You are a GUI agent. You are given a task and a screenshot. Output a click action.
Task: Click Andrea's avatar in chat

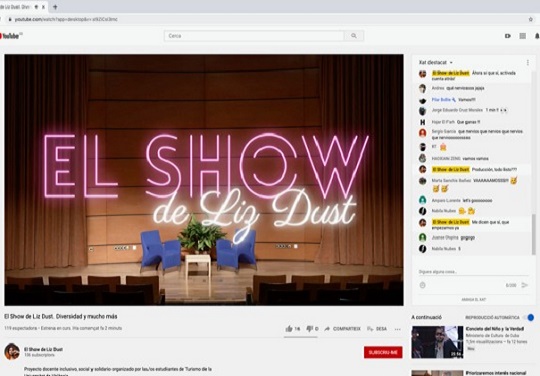pos(423,88)
